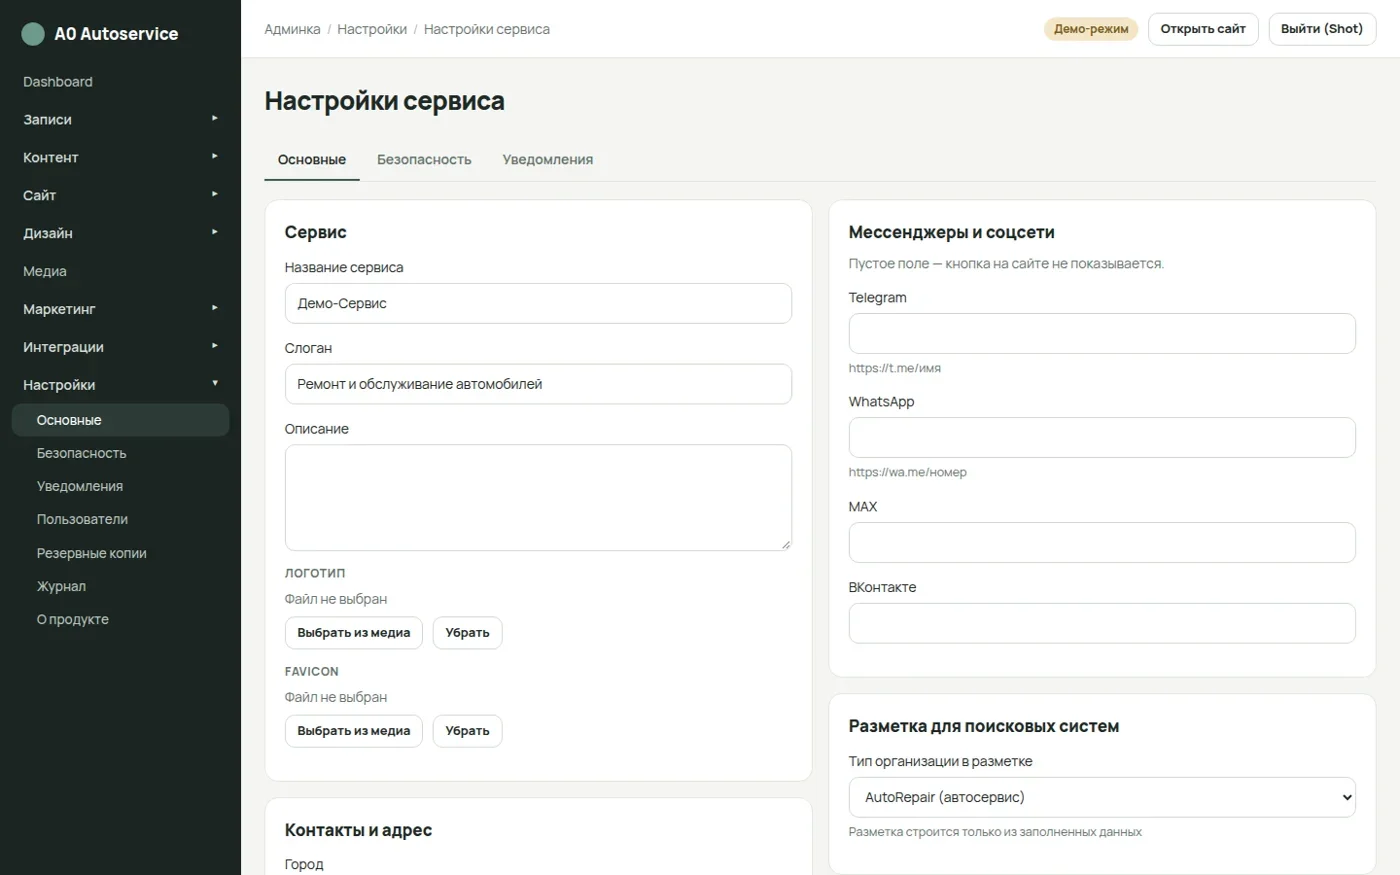The width and height of the screenshot is (1400, 875).
Task: Expand the Маркетинг sidebar section
Action: 120,309
